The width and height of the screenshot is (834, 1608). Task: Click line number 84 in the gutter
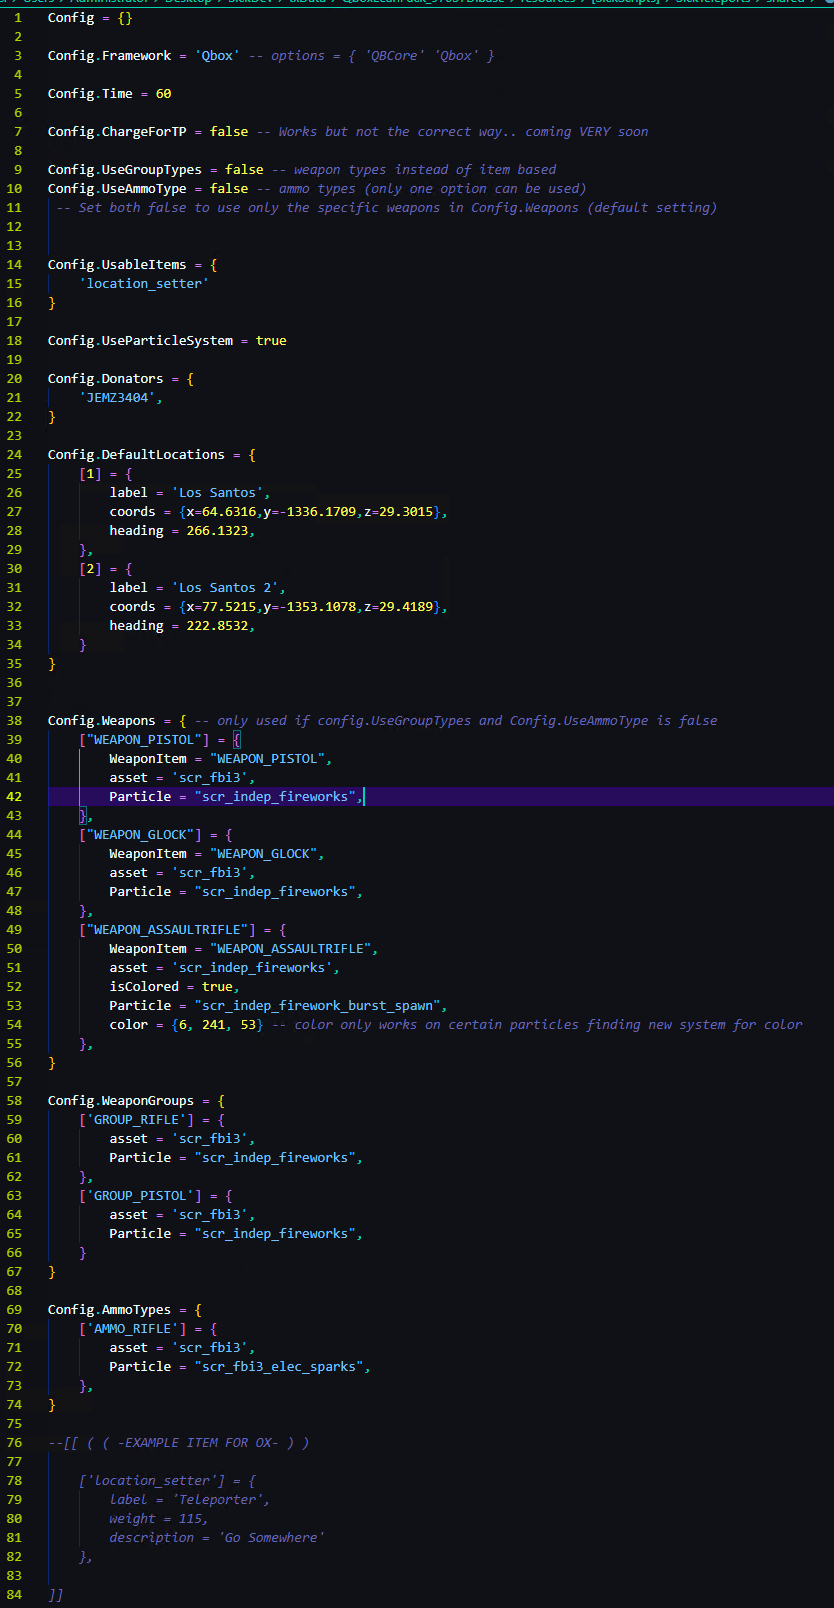(x=14, y=1595)
